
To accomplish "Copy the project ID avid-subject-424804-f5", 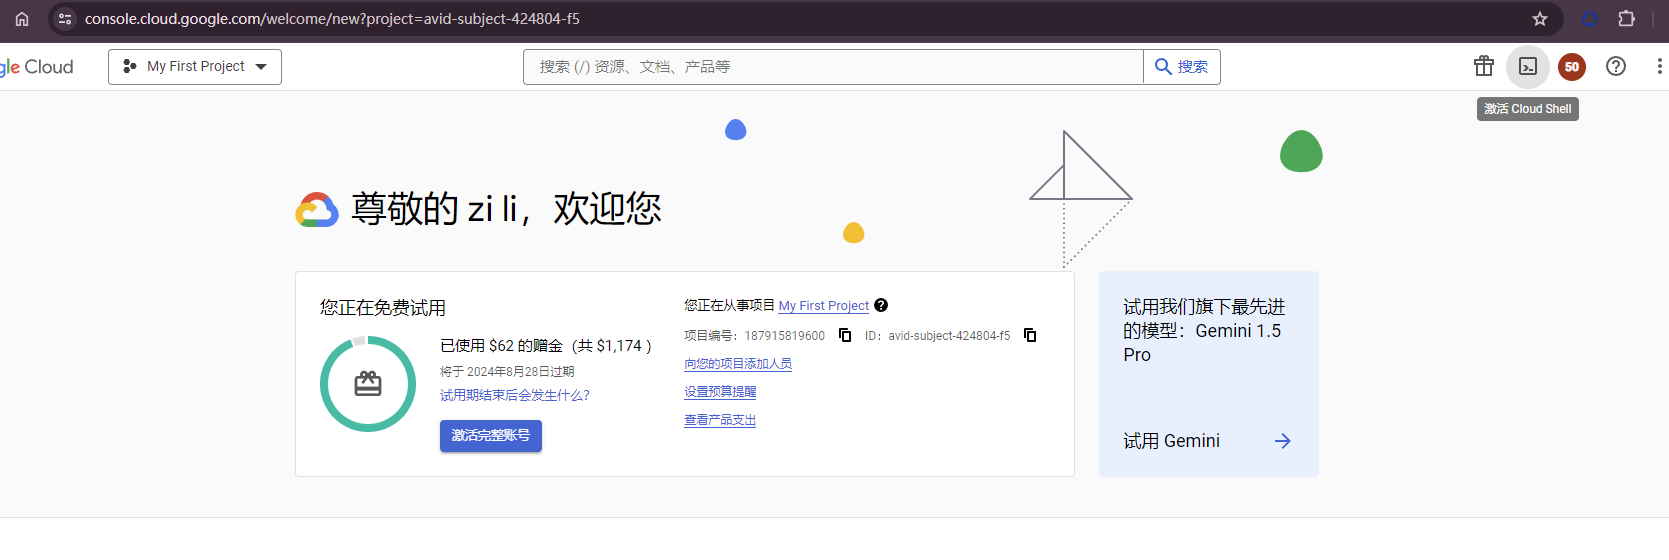I will click(1030, 335).
